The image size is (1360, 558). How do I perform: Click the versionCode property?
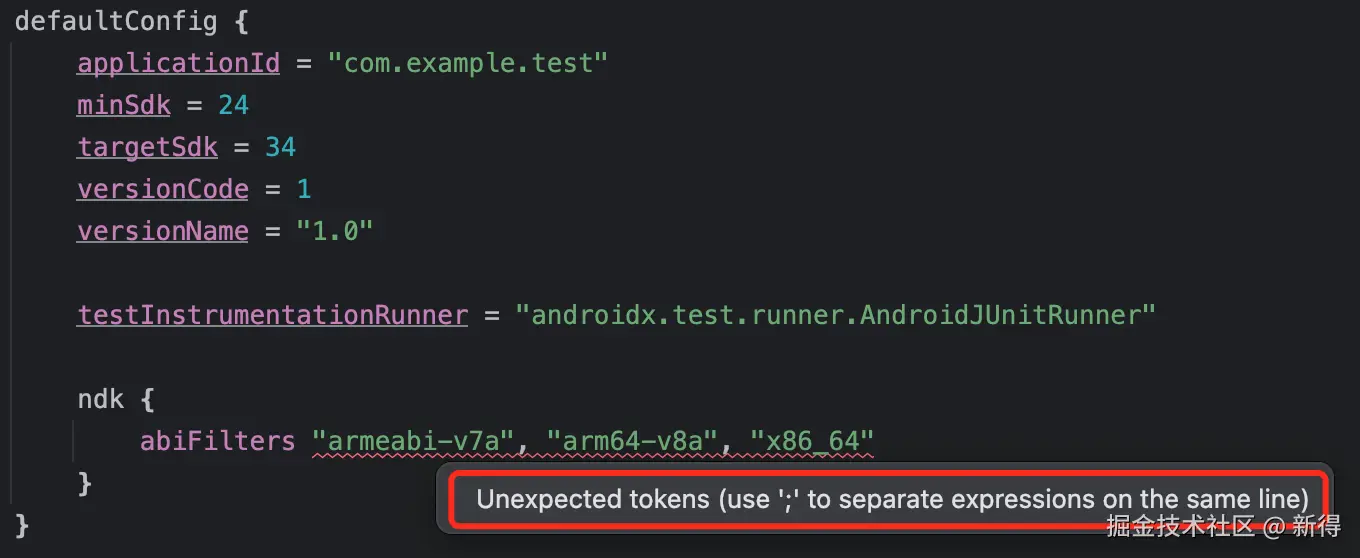point(163,189)
